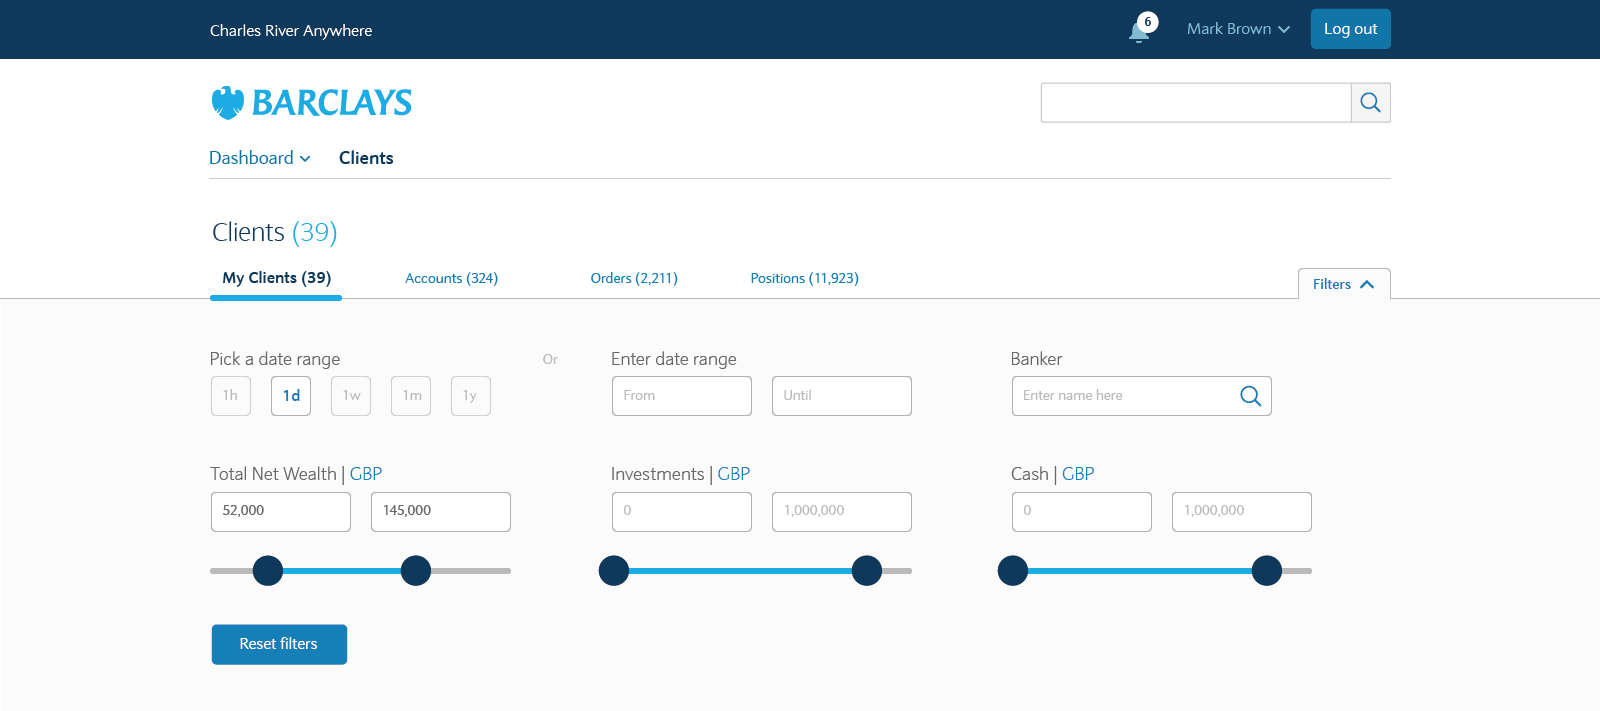Screen dimensions: 1600x711
Task: Choose the 1m date range option
Action: 411,396
